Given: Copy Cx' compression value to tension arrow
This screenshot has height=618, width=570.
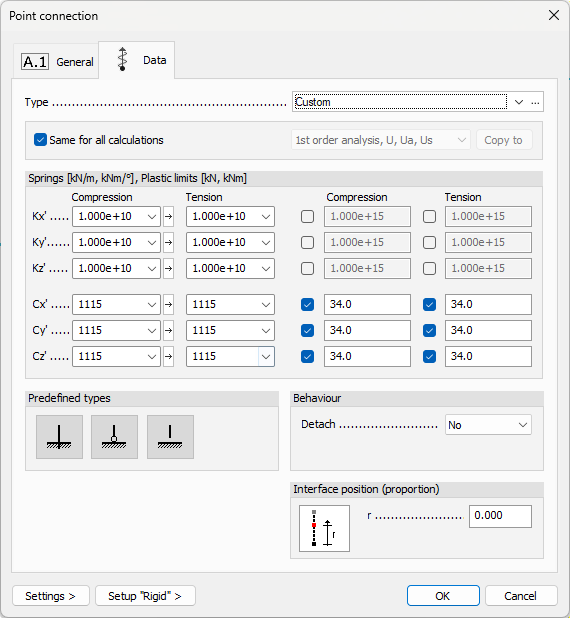Looking at the screenshot, I should pos(169,304).
